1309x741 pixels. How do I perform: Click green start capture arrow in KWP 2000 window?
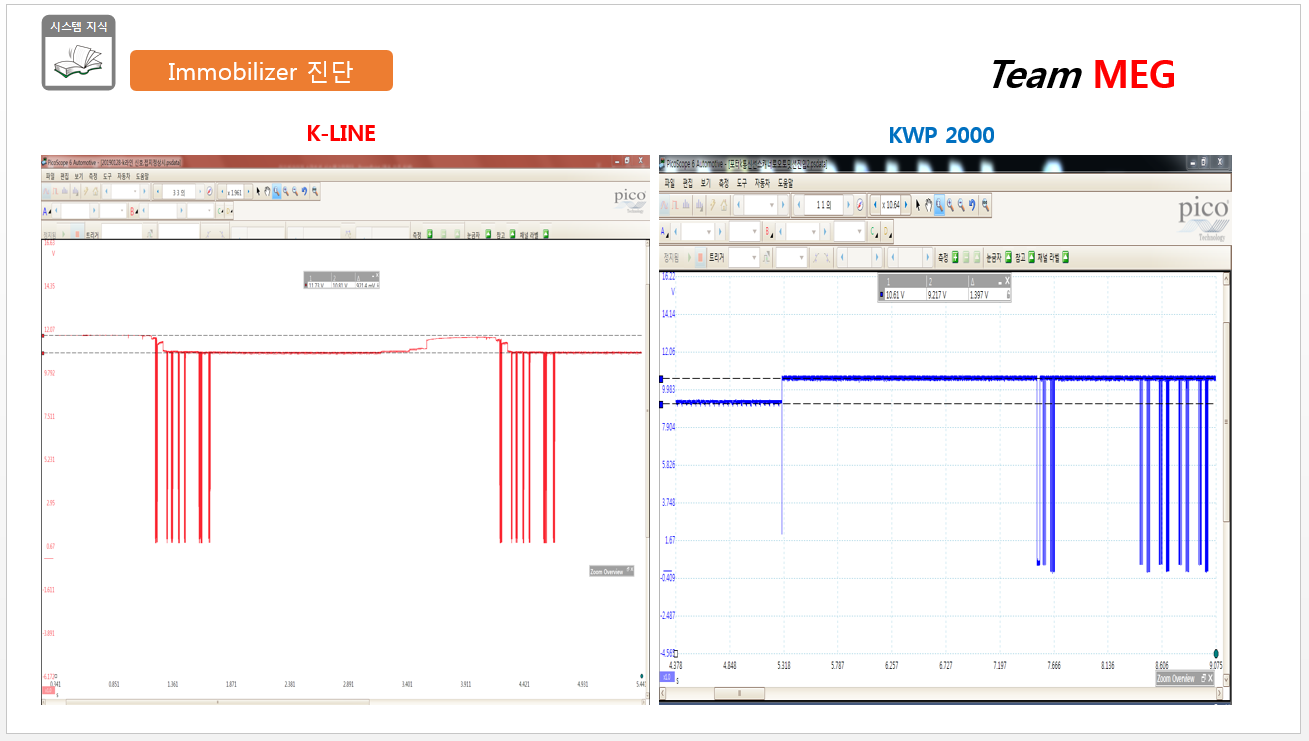pyautogui.click(x=689, y=257)
